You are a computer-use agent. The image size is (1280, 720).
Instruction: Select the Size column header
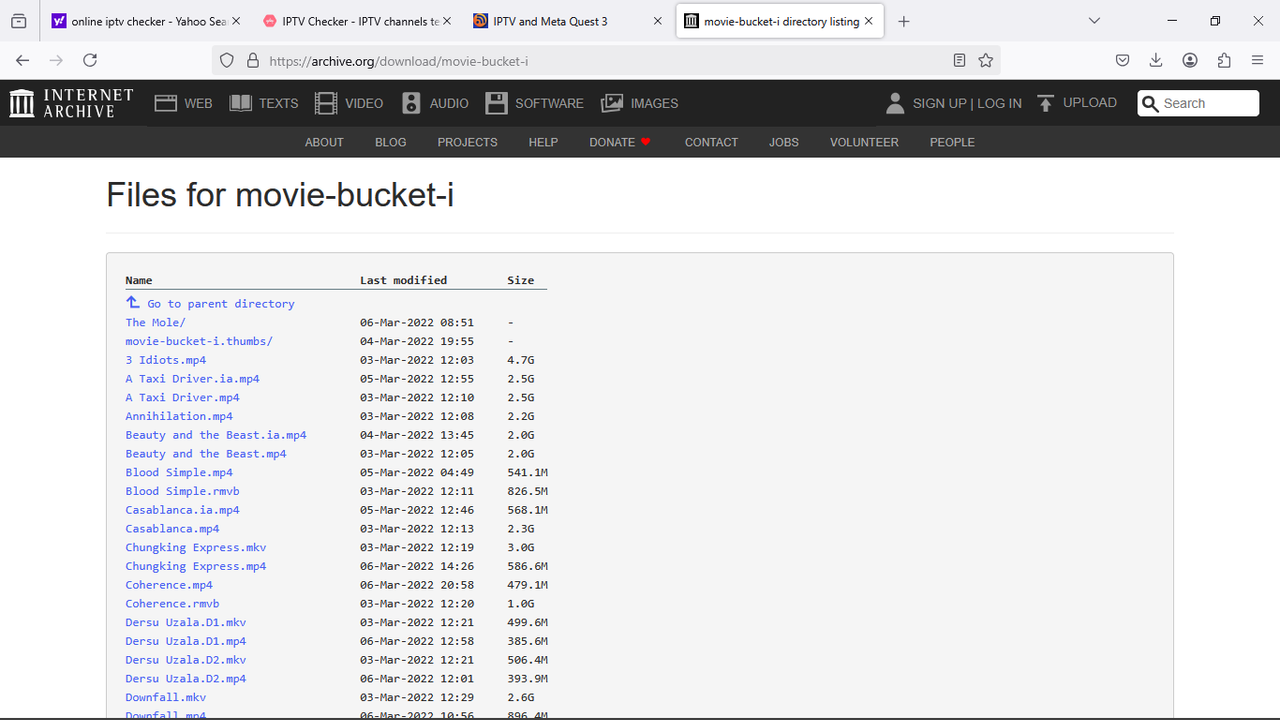pyautogui.click(x=521, y=280)
